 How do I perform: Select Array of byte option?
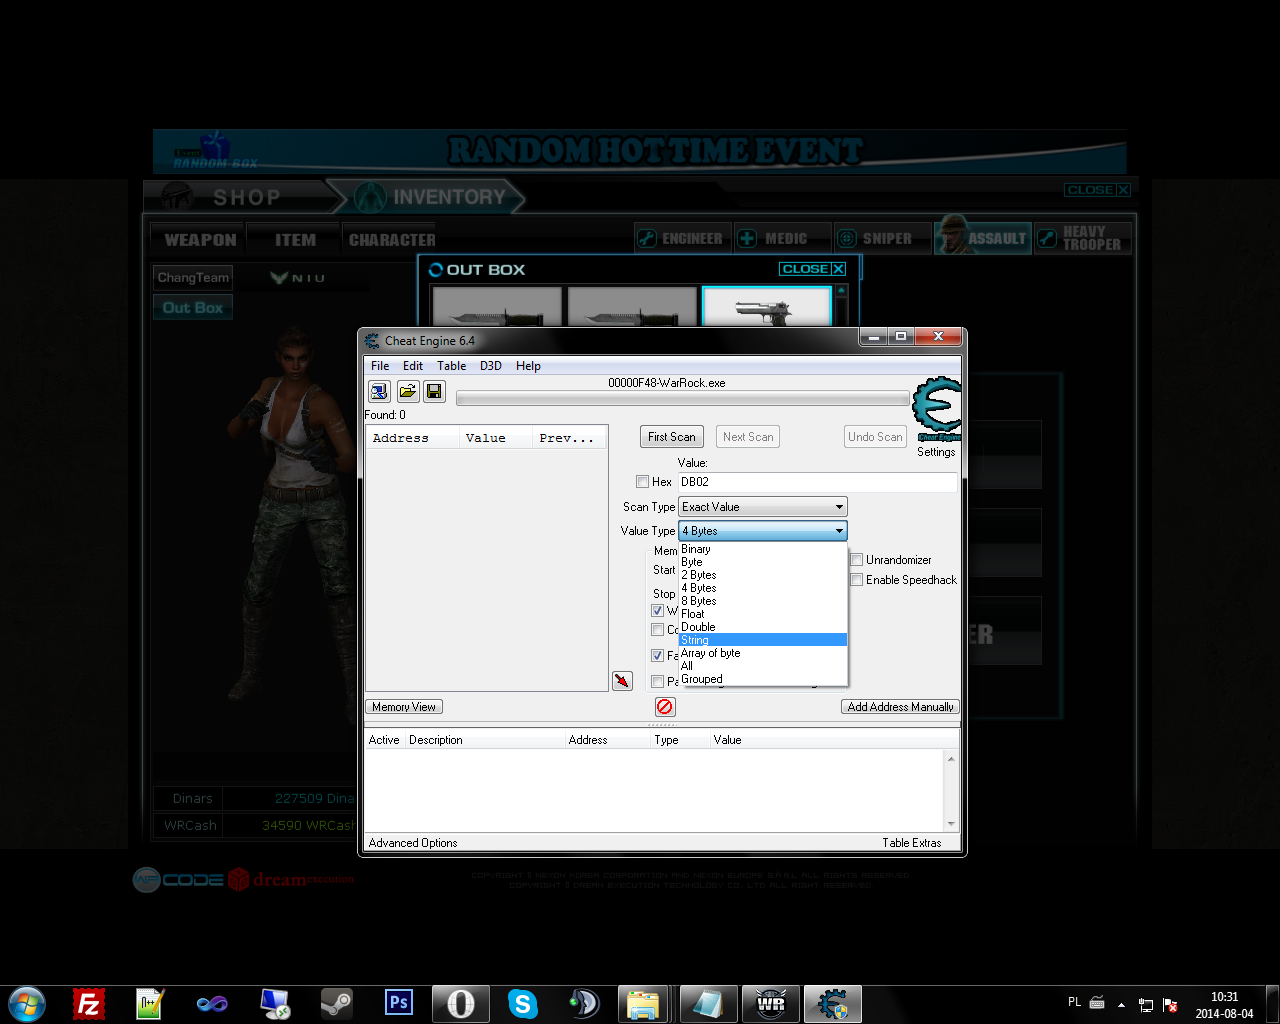pos(763,653)
